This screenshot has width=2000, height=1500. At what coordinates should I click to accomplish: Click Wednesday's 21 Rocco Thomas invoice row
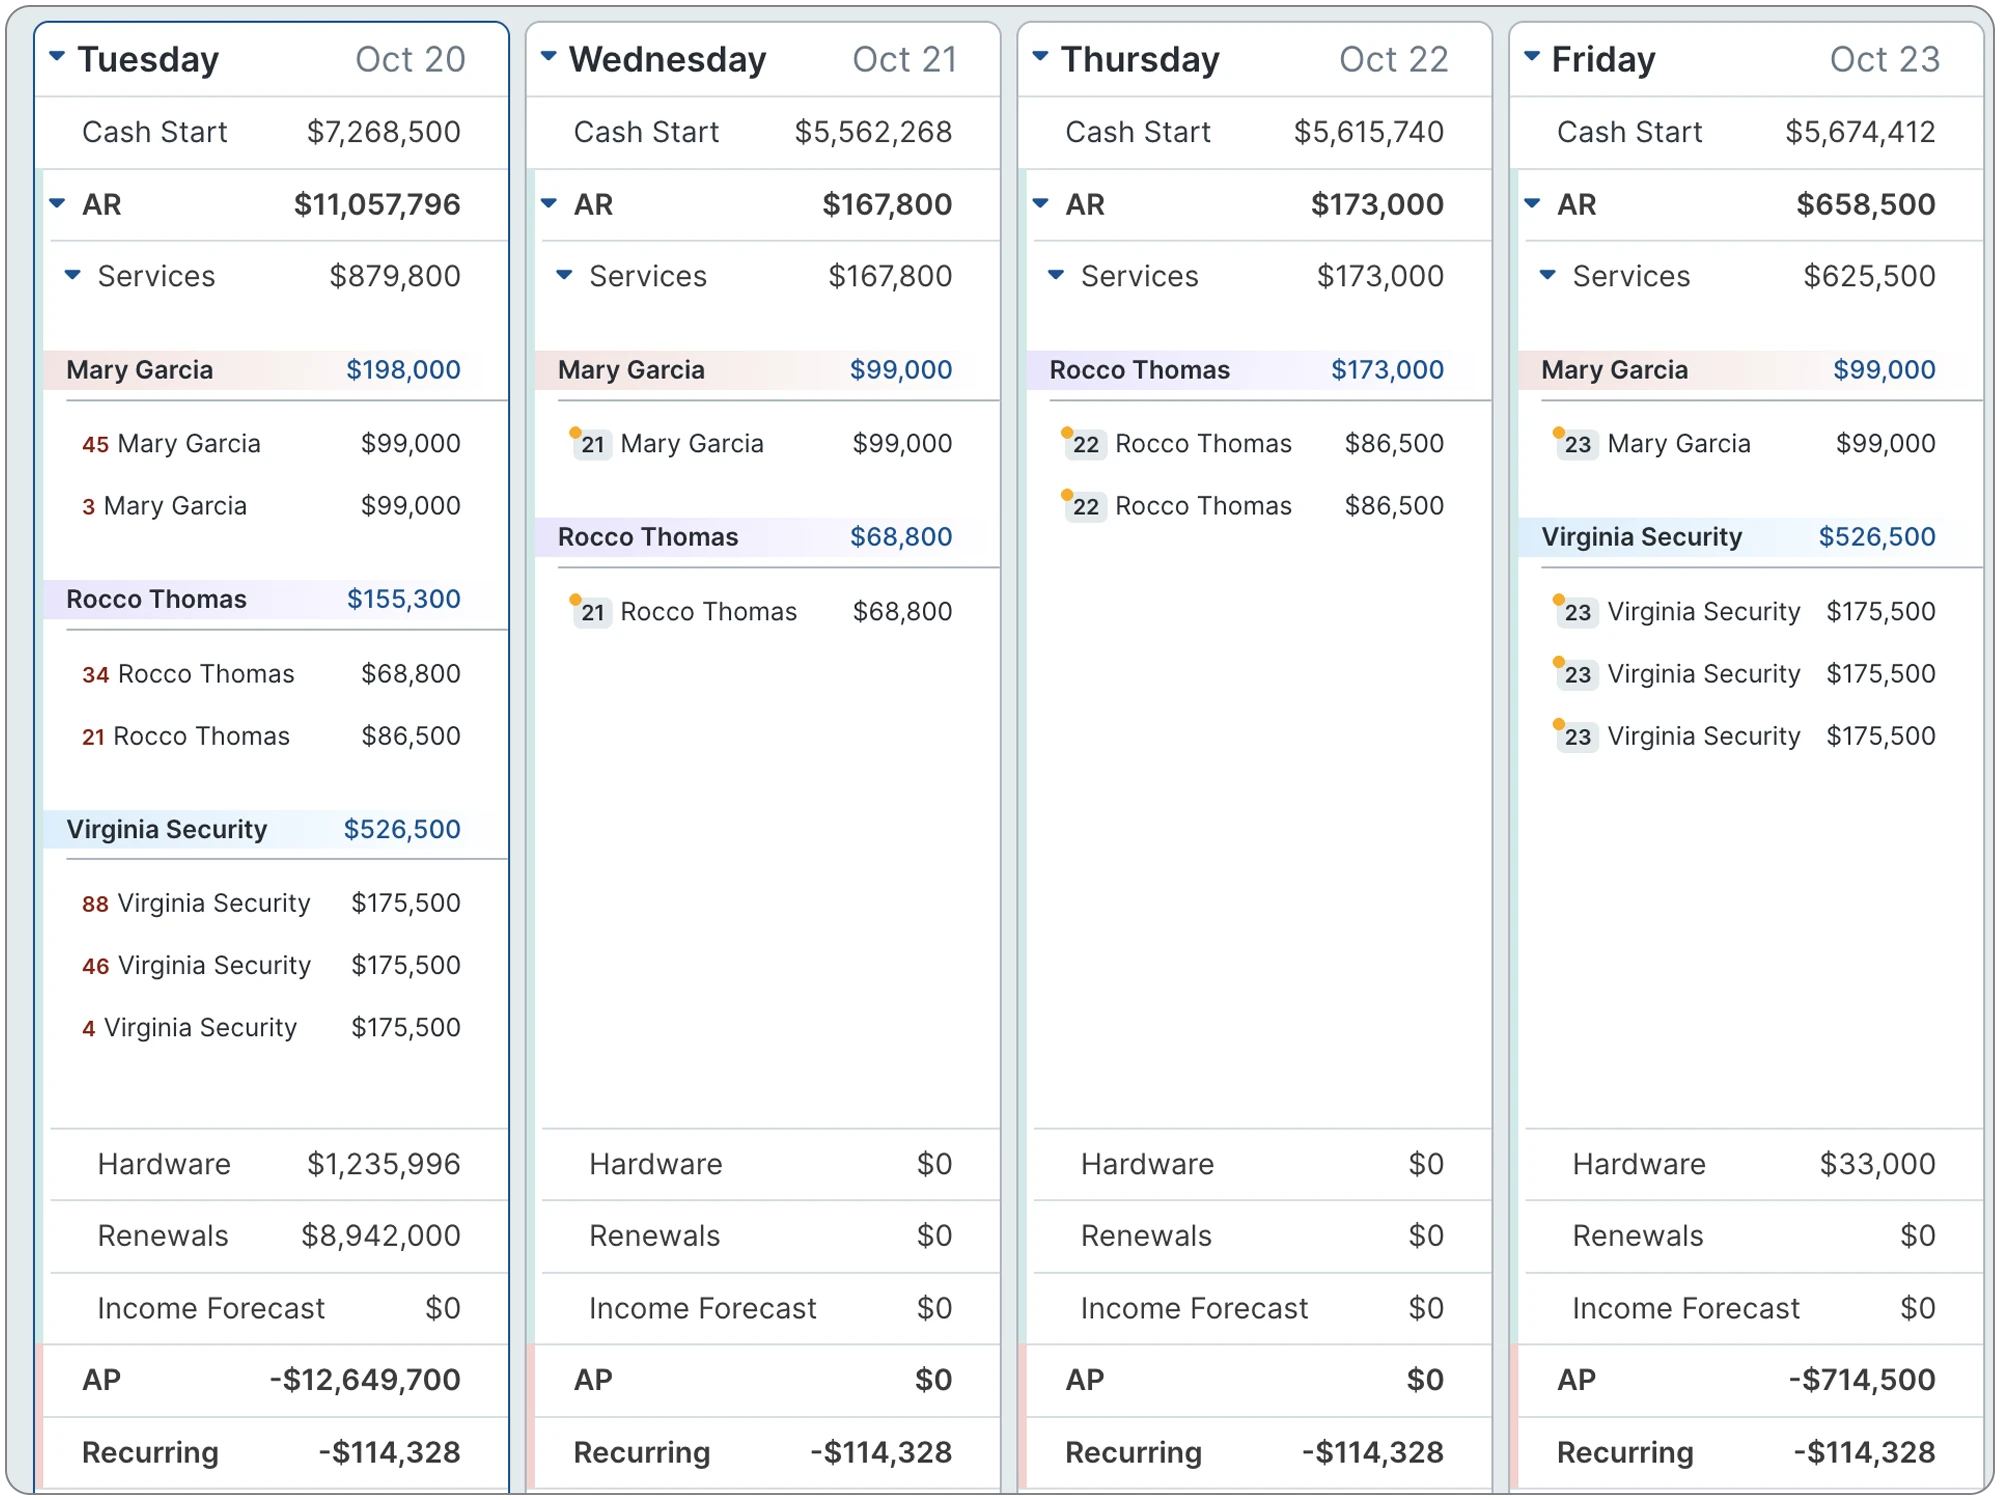point(762,611)
